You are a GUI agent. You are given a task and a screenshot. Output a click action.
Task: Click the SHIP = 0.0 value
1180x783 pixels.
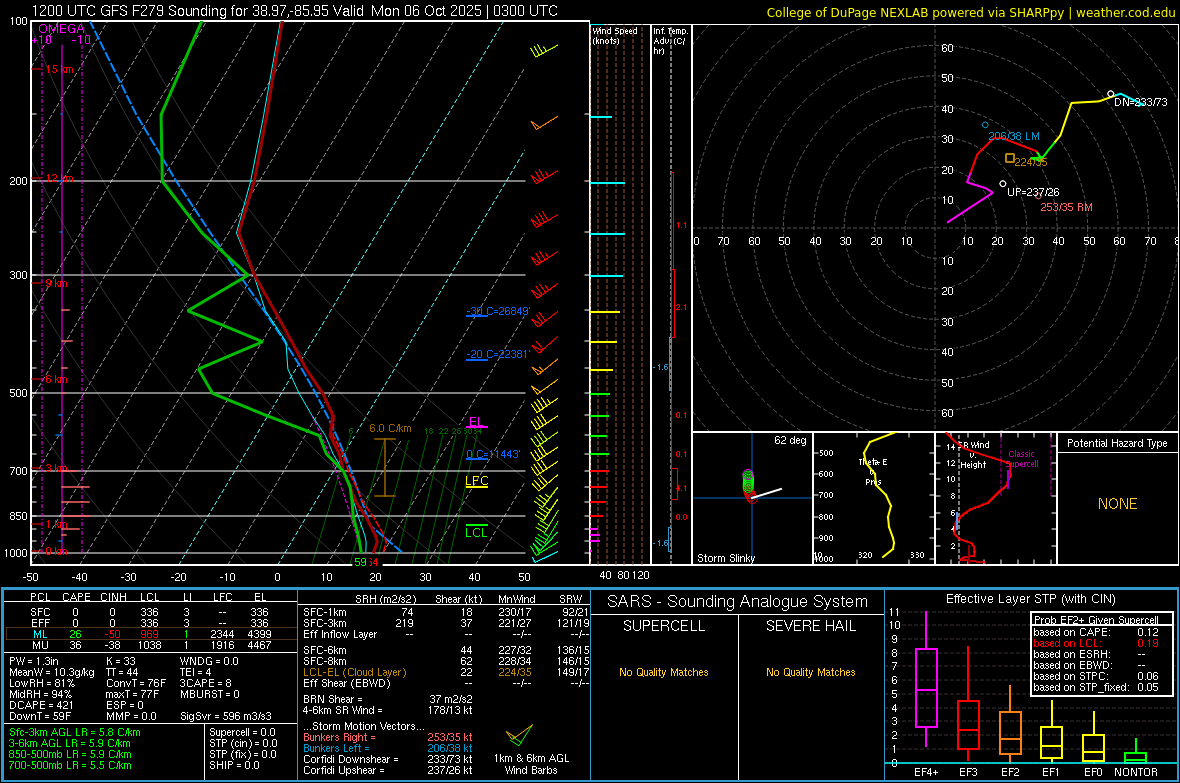[234, 765]
